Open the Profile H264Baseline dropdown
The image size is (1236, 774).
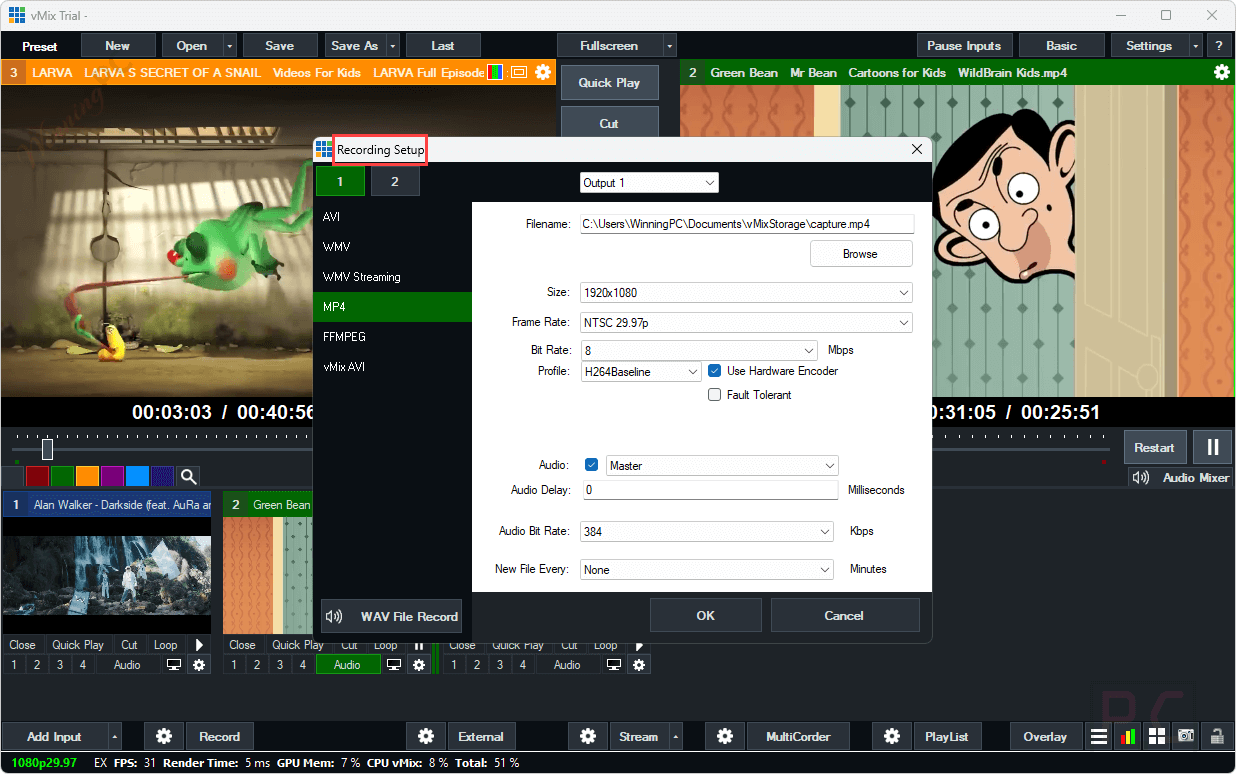(641, 371)
